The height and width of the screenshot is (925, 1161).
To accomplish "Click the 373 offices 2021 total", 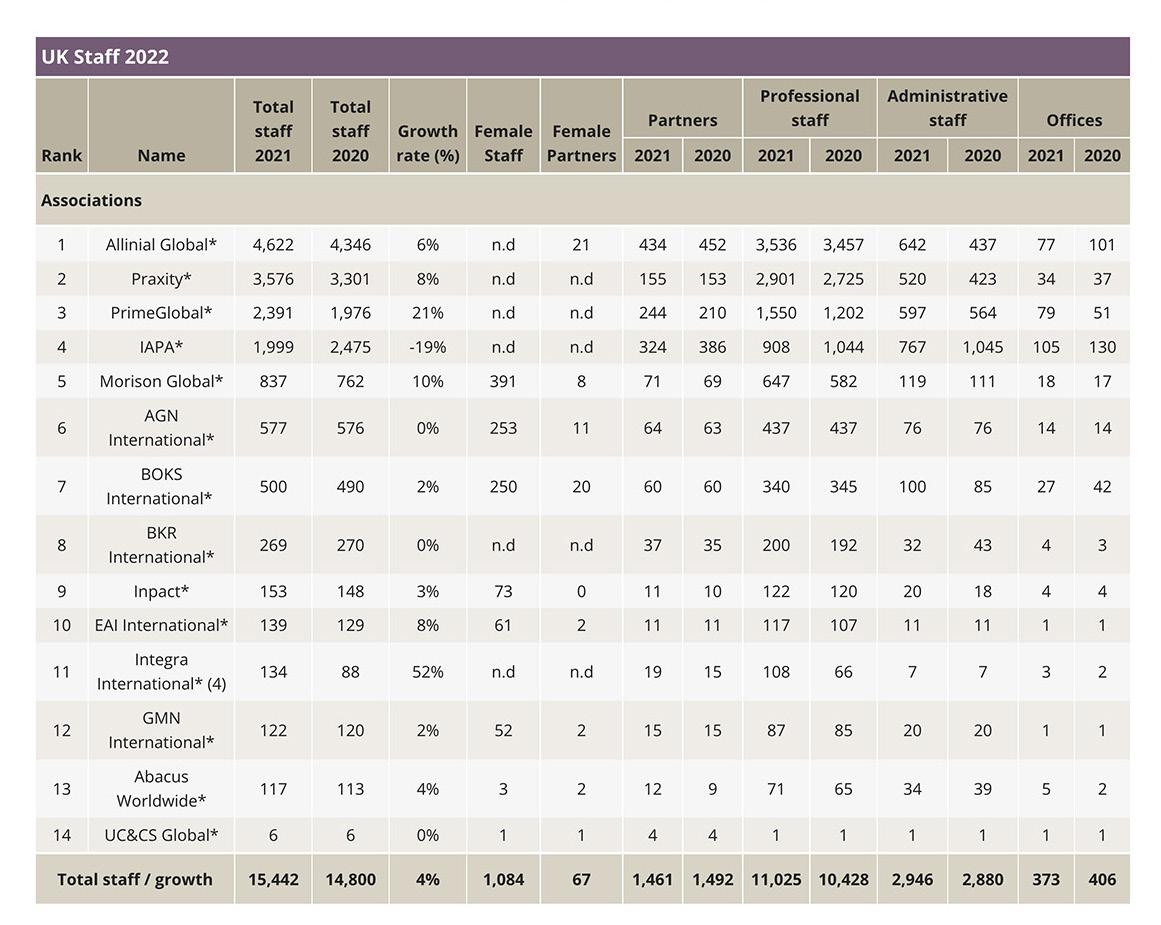I will tap(1046, 879).
